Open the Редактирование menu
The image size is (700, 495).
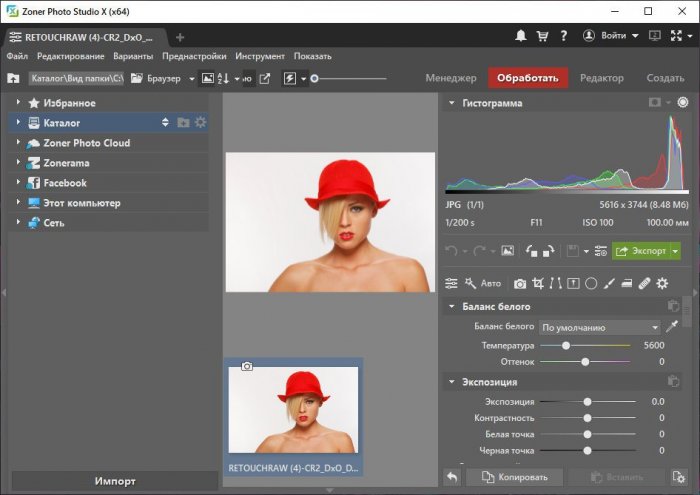[x=69, y=56]
